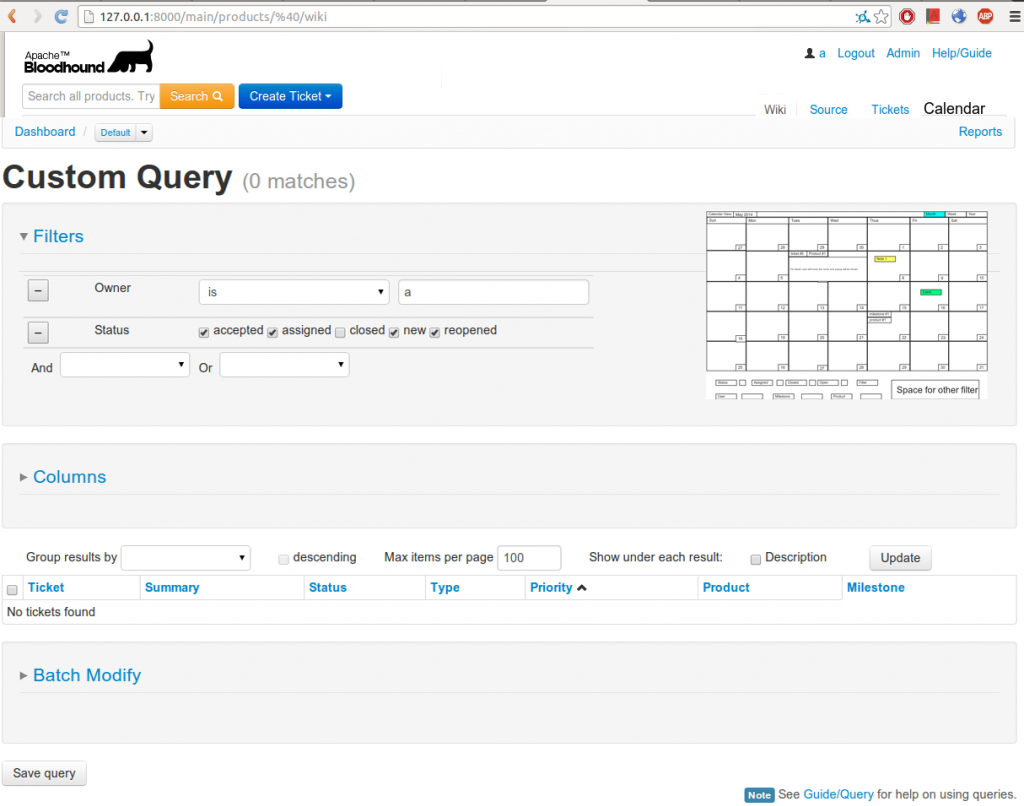
Task: Open the Owner 'is' operator dropdown
Action: [294, 292]
